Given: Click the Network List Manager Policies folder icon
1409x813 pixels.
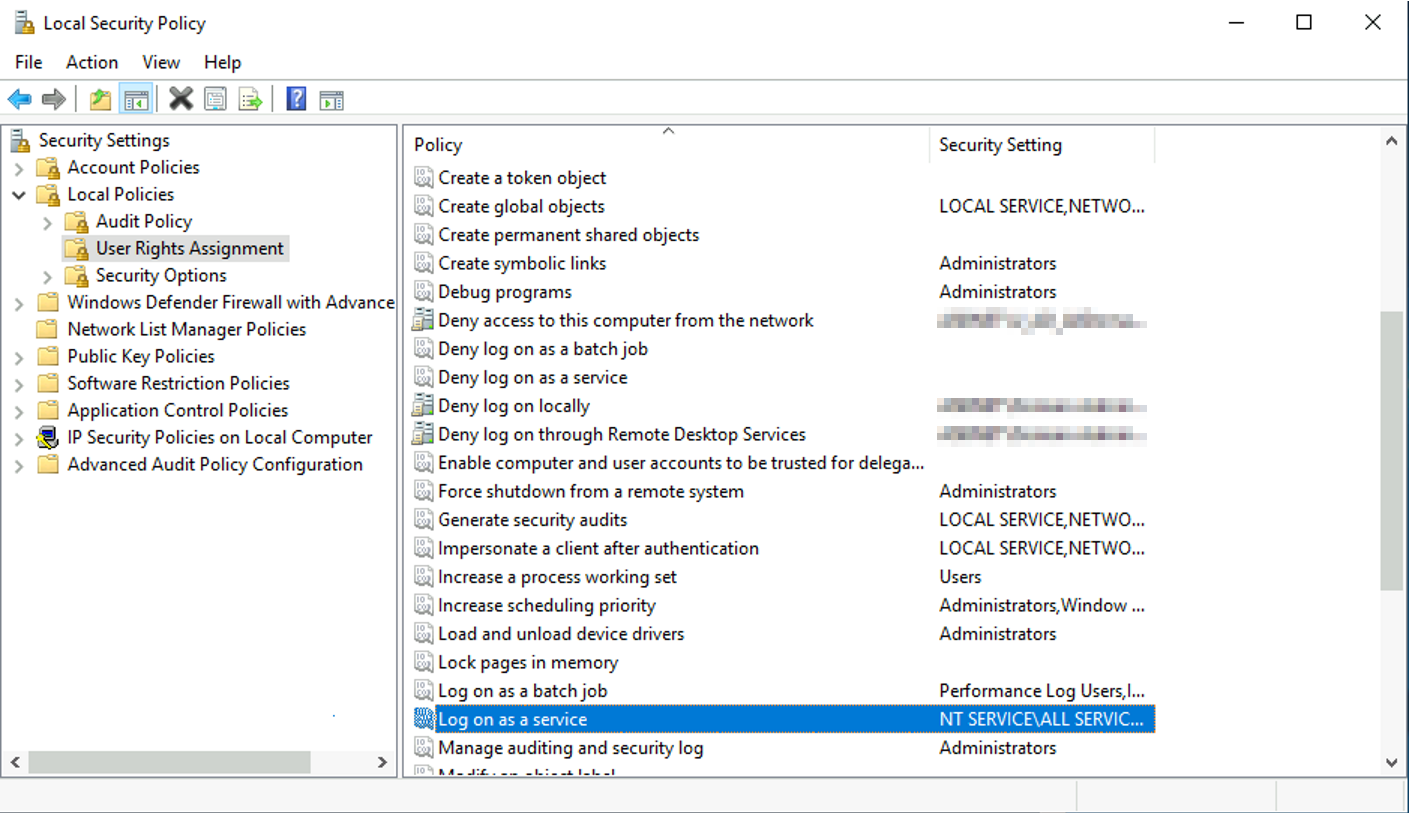Looking at the screenshot, I should point(48,329).
